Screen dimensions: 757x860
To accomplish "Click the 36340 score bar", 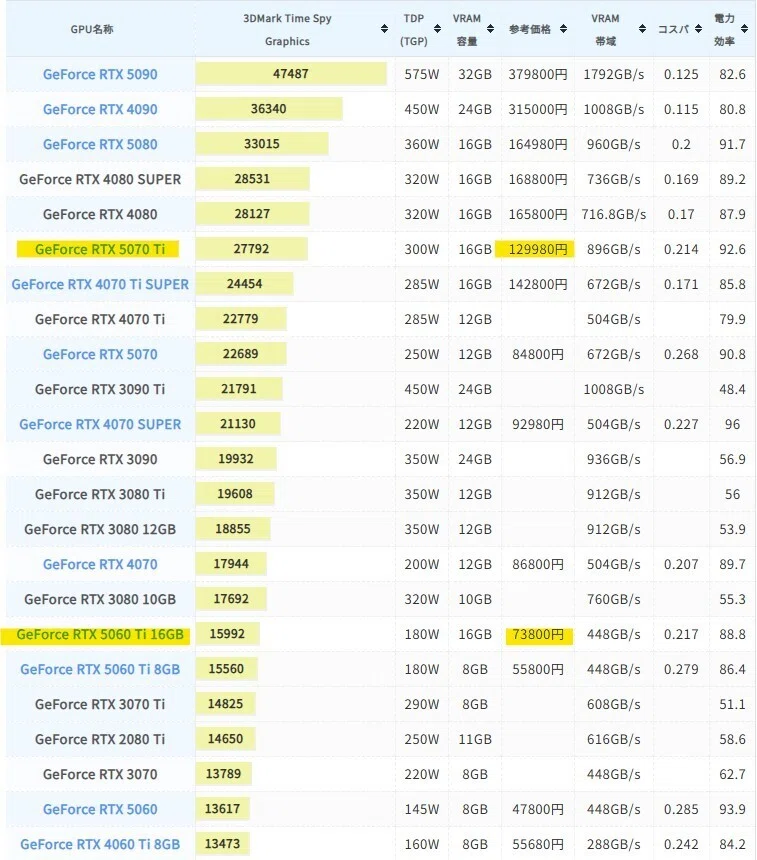I will pyautogui.click(x=269, y=109).
